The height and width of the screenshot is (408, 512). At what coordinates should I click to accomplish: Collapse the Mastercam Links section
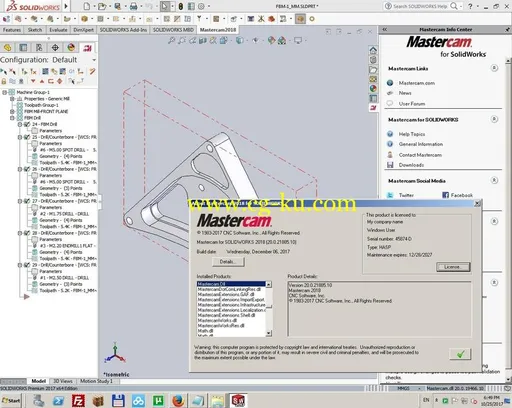[x=494, y=68]
